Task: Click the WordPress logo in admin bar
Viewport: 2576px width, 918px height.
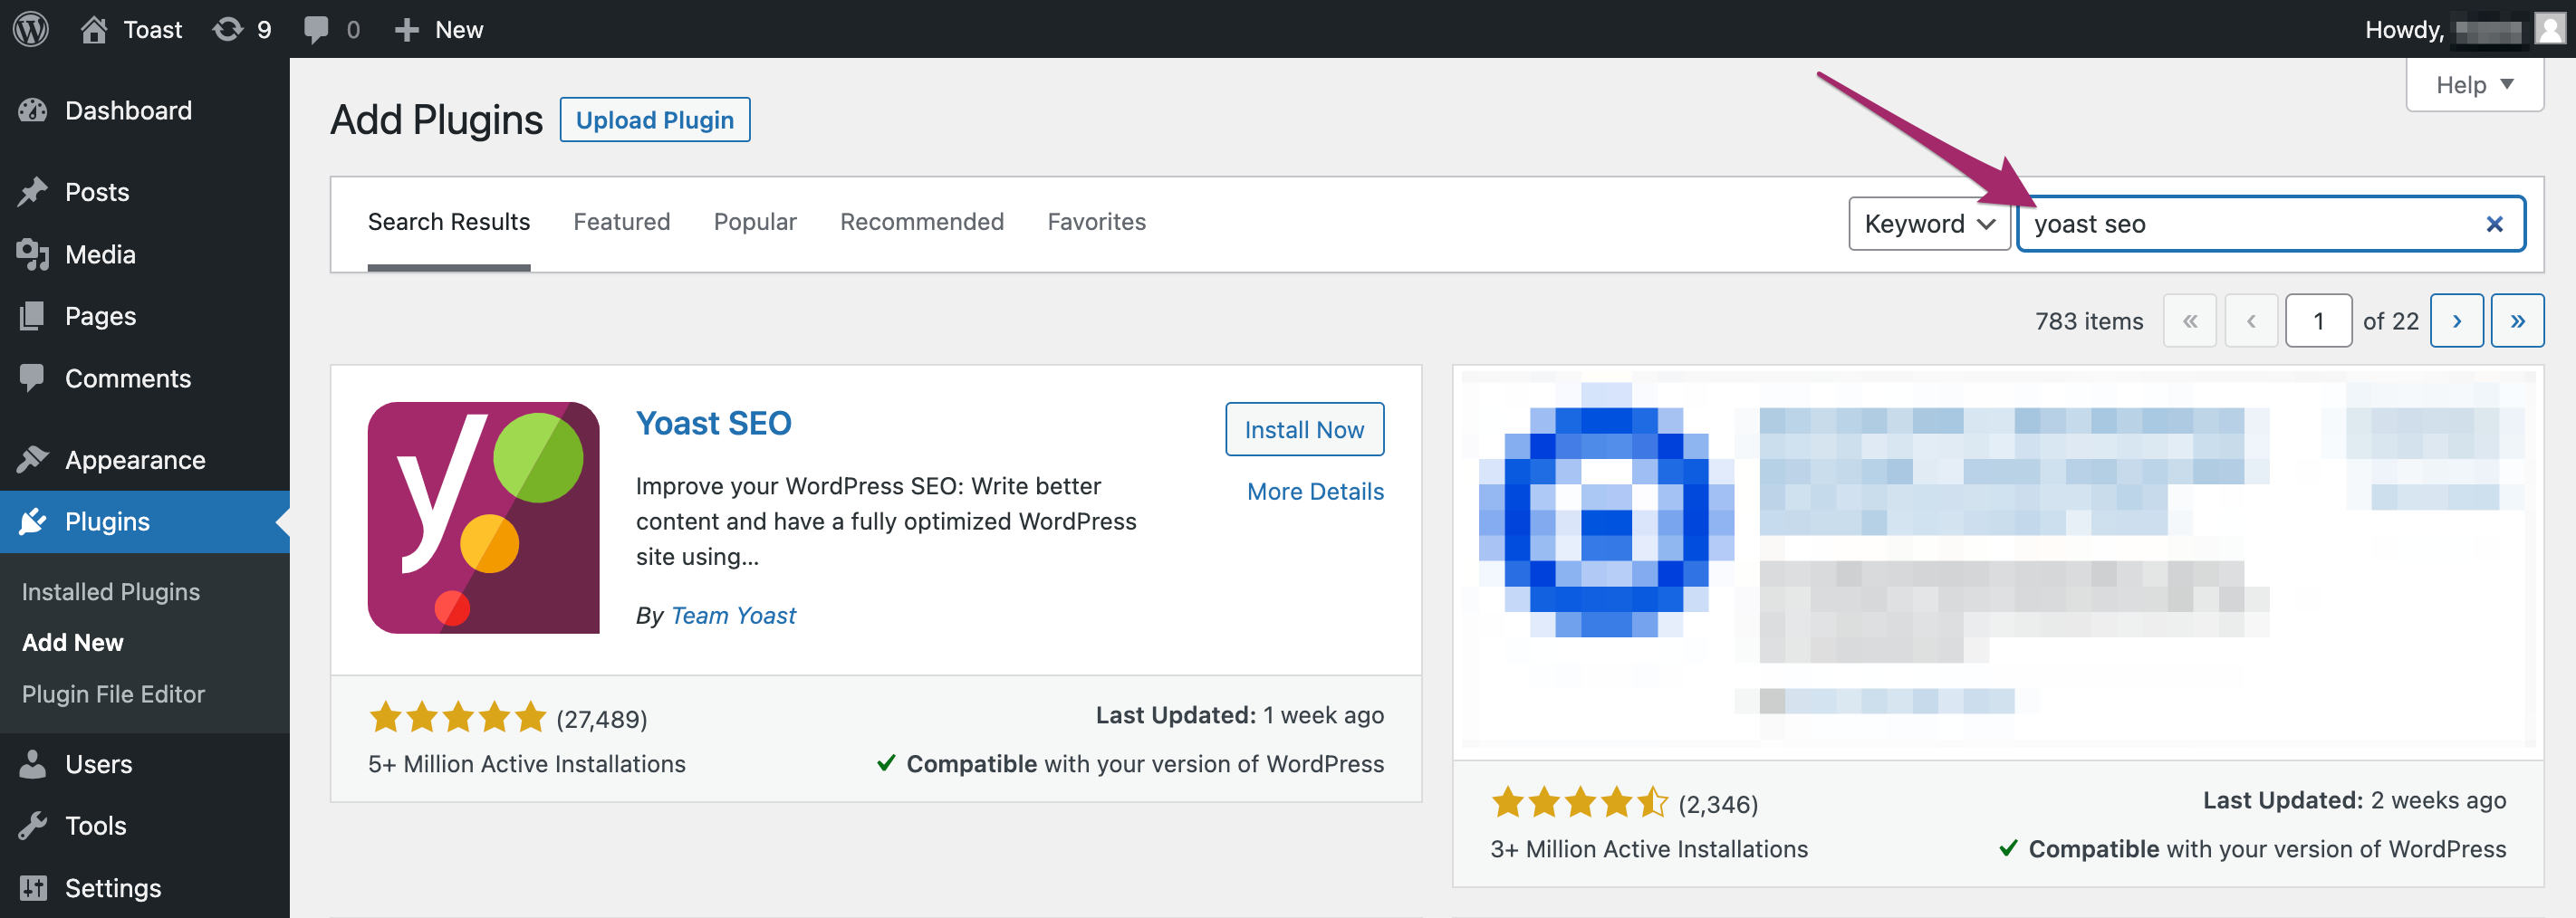Action: (x=31, y=29)
